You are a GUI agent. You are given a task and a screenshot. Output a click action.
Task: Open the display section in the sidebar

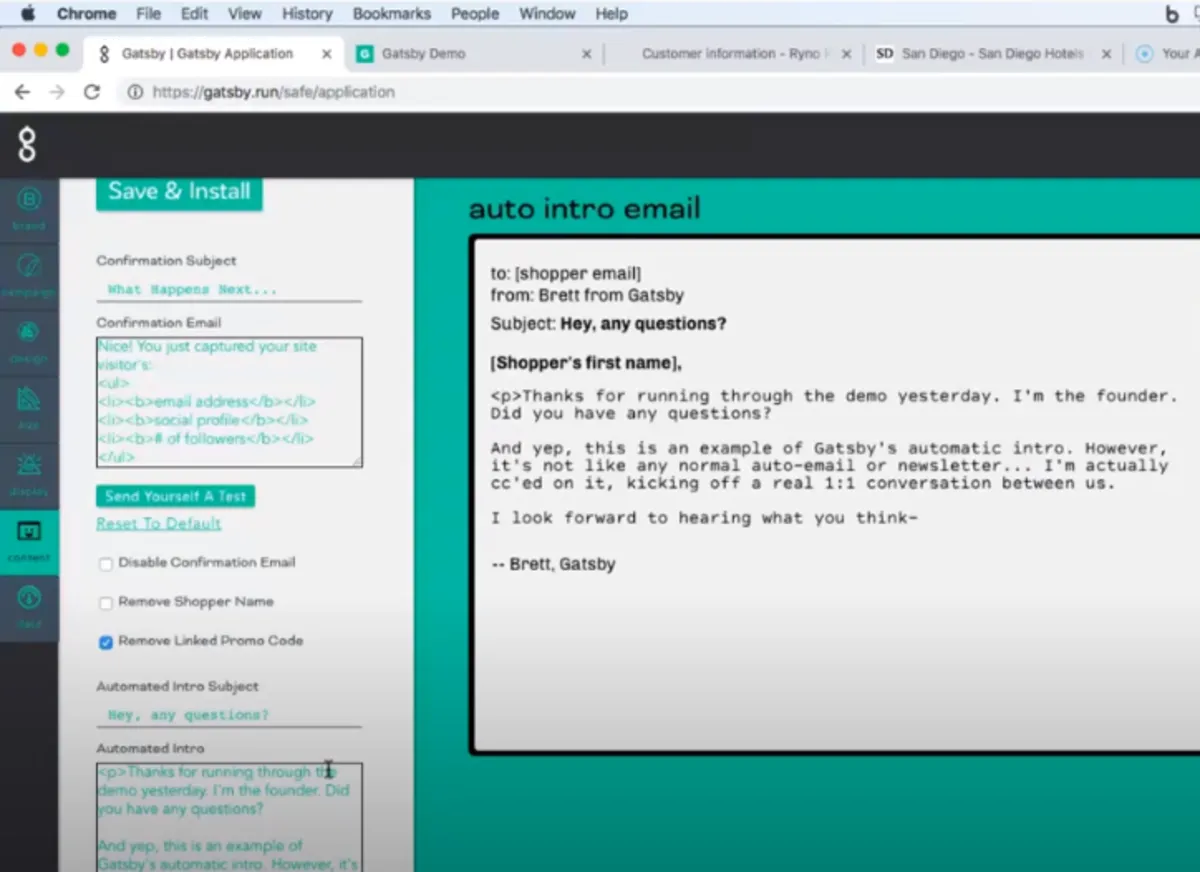tap(28, 473)
